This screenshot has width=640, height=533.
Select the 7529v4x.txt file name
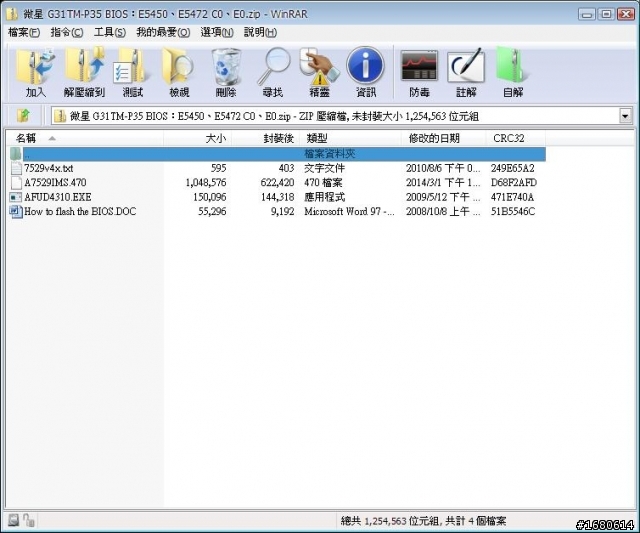point(49,168)
